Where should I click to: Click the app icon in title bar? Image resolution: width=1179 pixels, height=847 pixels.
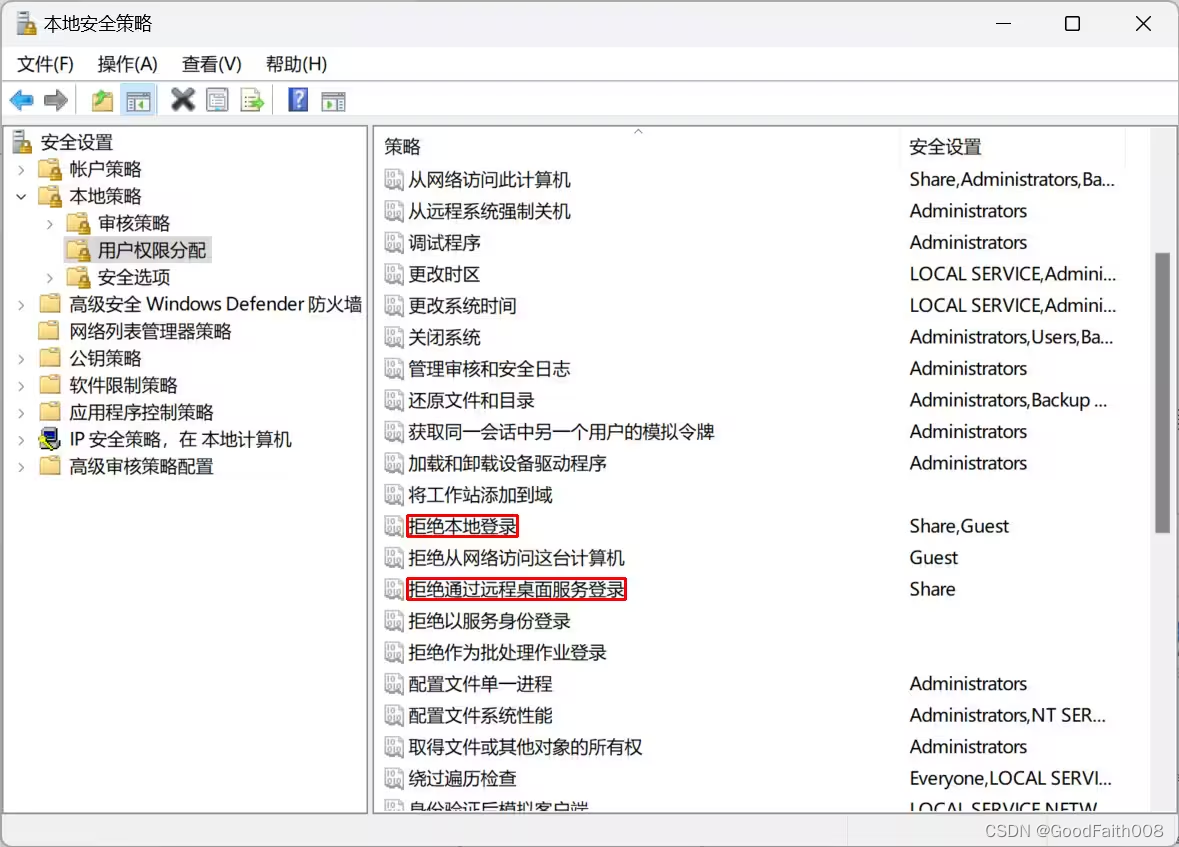coord(26,24)
